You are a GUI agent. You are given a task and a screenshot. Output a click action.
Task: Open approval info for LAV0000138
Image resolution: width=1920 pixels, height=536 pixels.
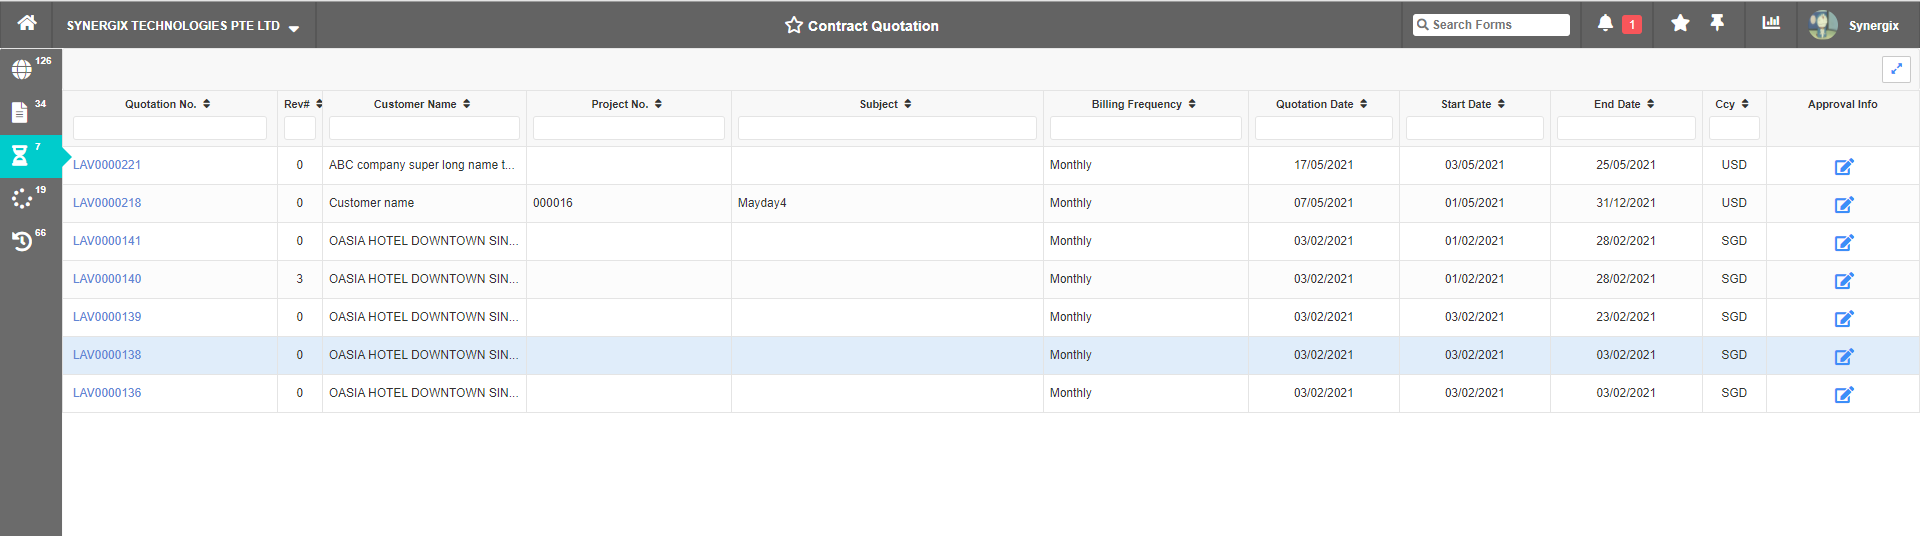pos(1844,356)
